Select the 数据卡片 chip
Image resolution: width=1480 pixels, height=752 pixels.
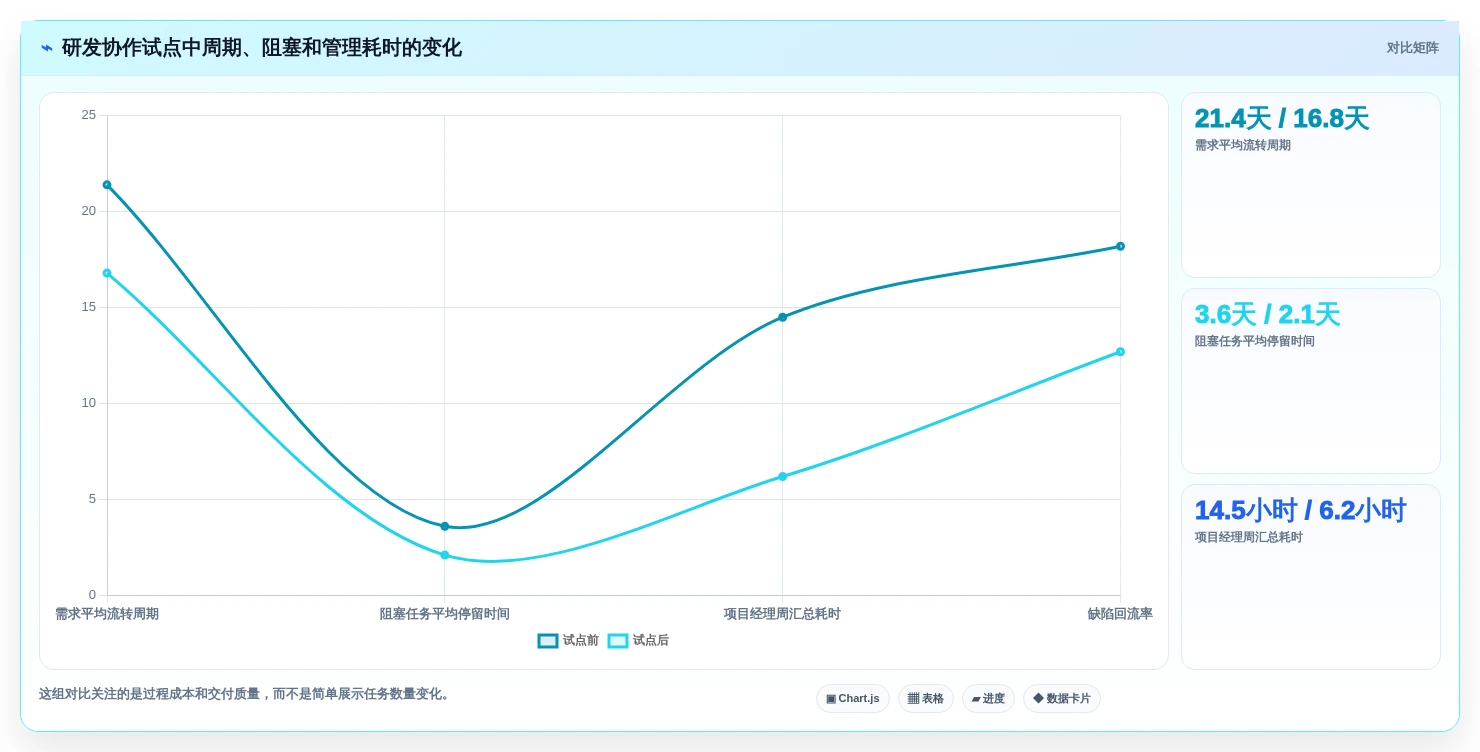[1062, 698]
